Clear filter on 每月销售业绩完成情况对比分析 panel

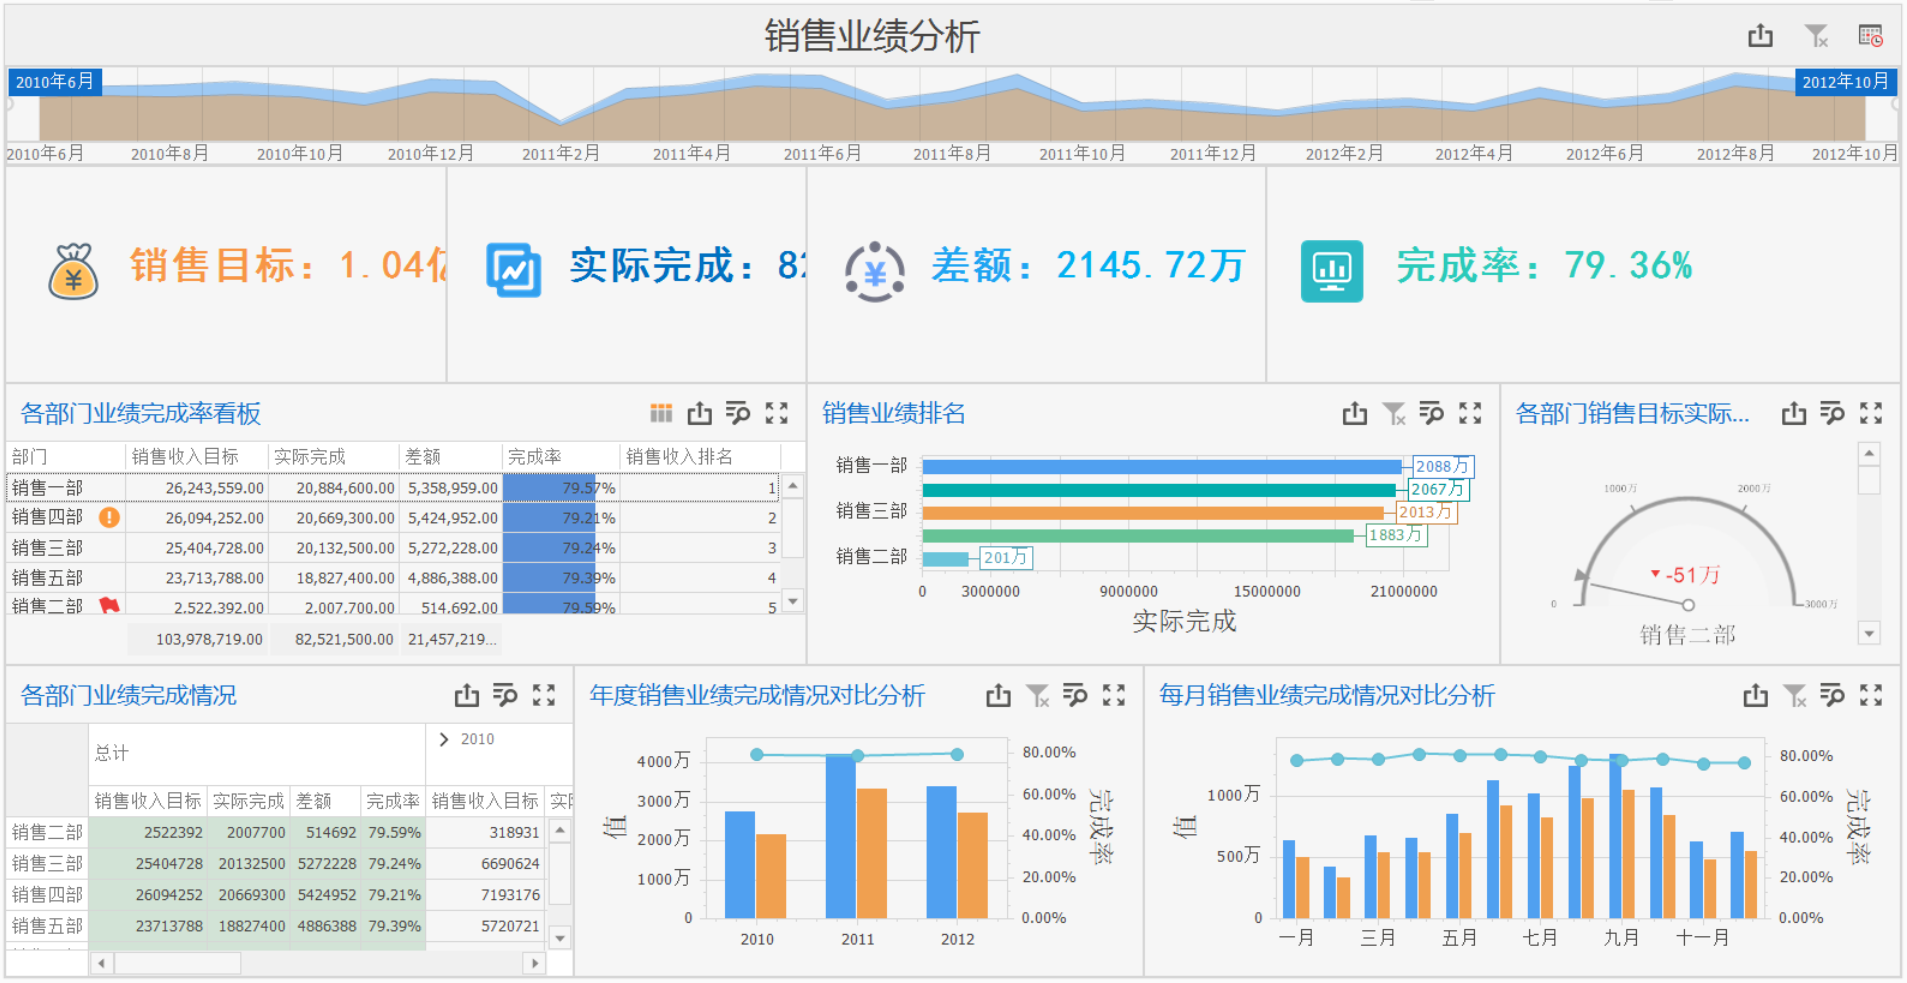pos(1794,695)
